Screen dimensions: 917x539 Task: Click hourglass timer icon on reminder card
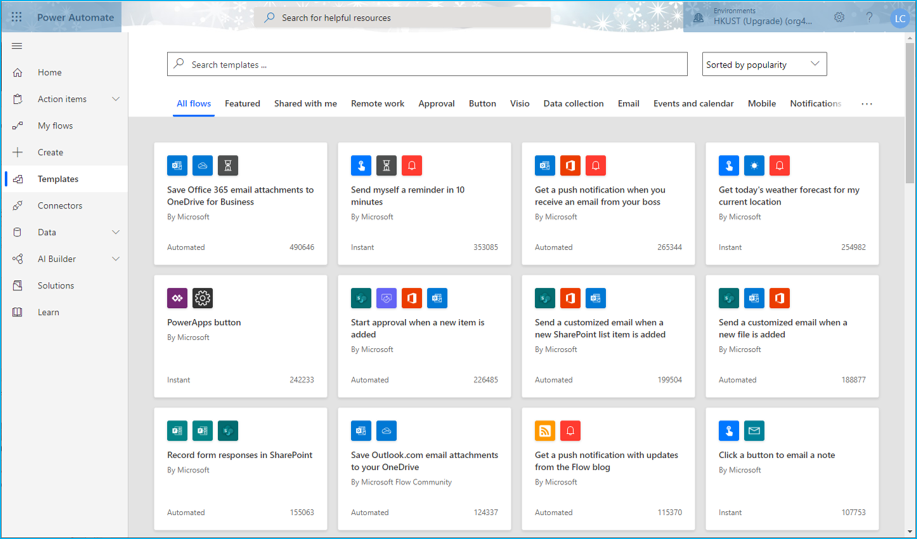[387, 165]
